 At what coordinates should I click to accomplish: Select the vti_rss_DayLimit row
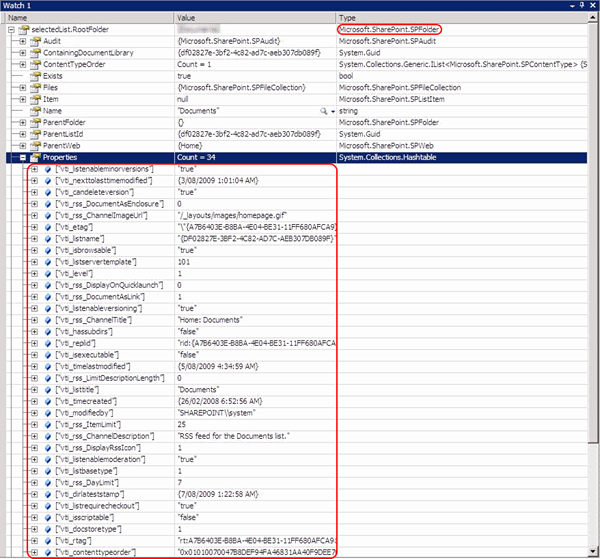tap(297, 482)
